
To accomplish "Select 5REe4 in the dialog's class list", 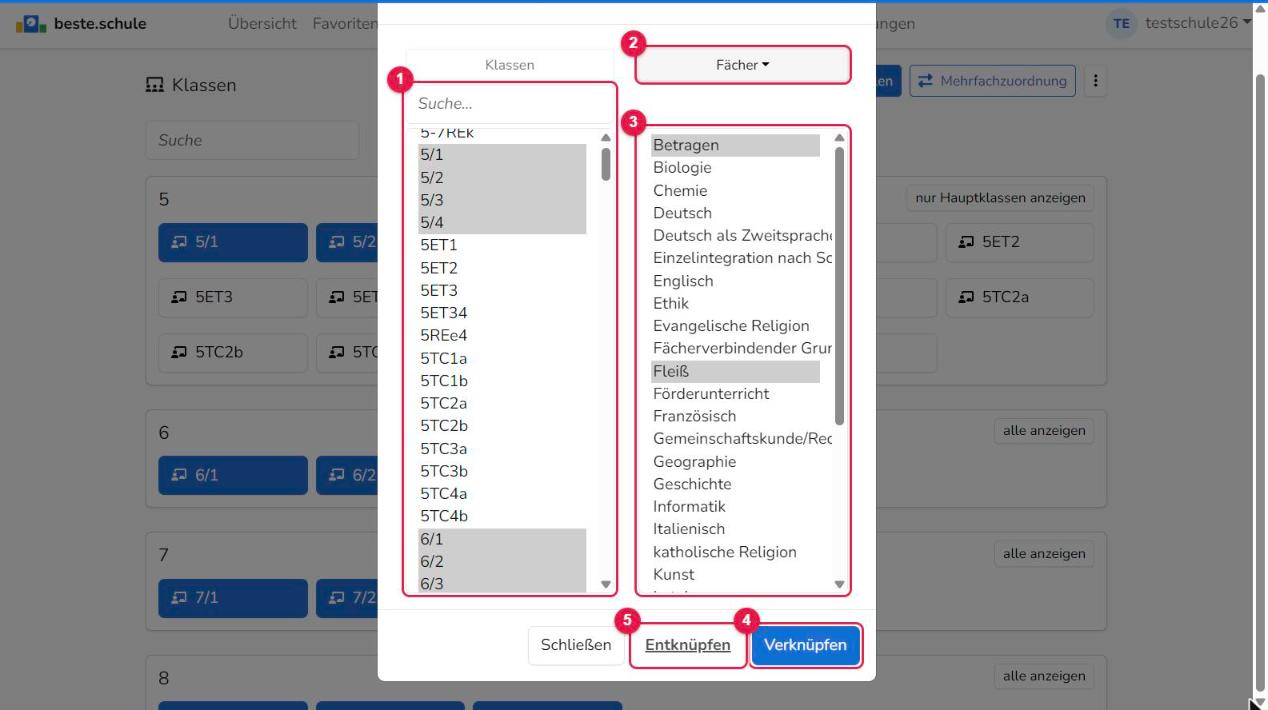I will coord(502,336).
